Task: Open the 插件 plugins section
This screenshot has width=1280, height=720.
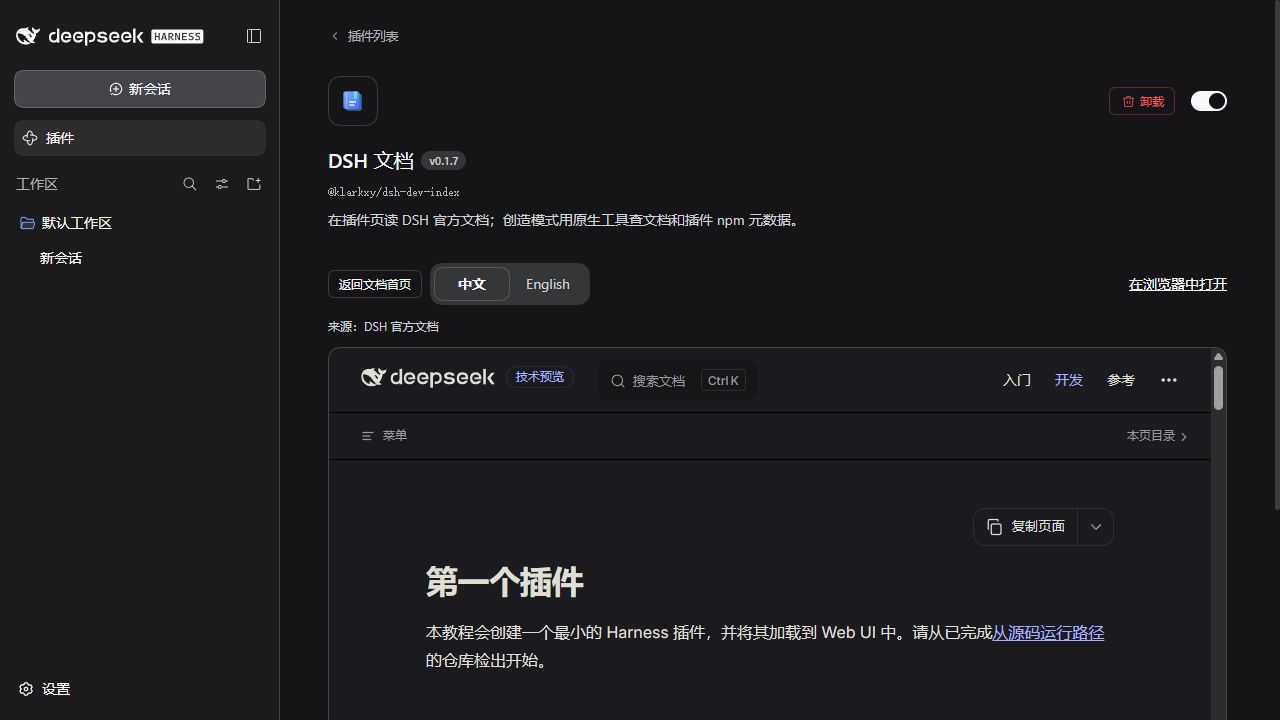Action: click(x=140, y=138)
